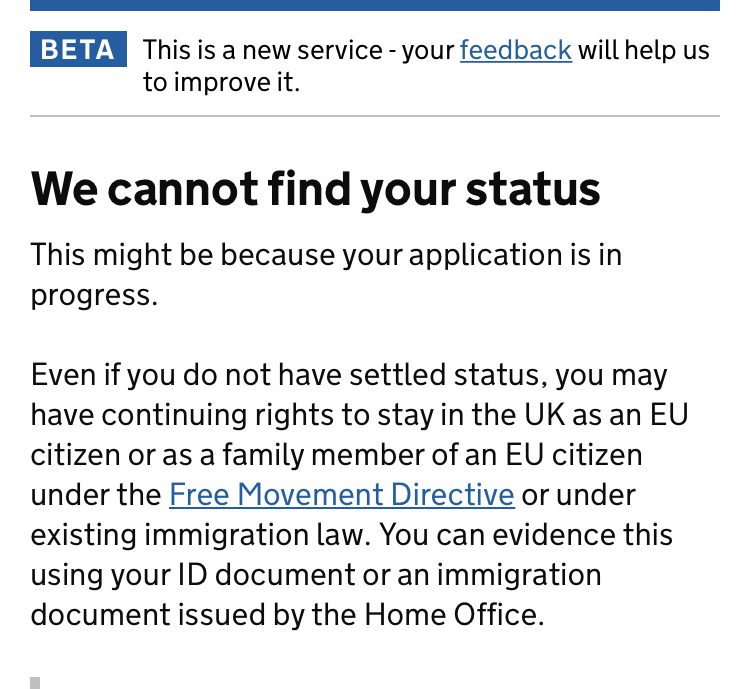Click the grey square at bottom left
Viewport: 750px width, 689px height.
click(35, 683)
